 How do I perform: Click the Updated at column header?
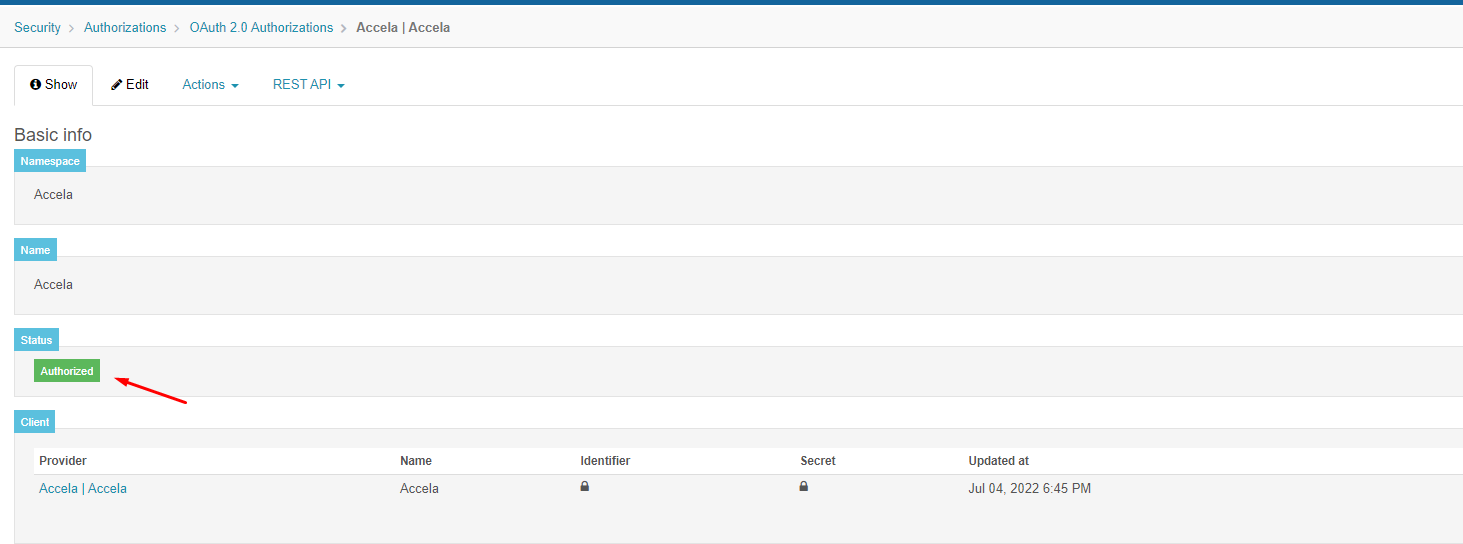(x=998, y=461)
